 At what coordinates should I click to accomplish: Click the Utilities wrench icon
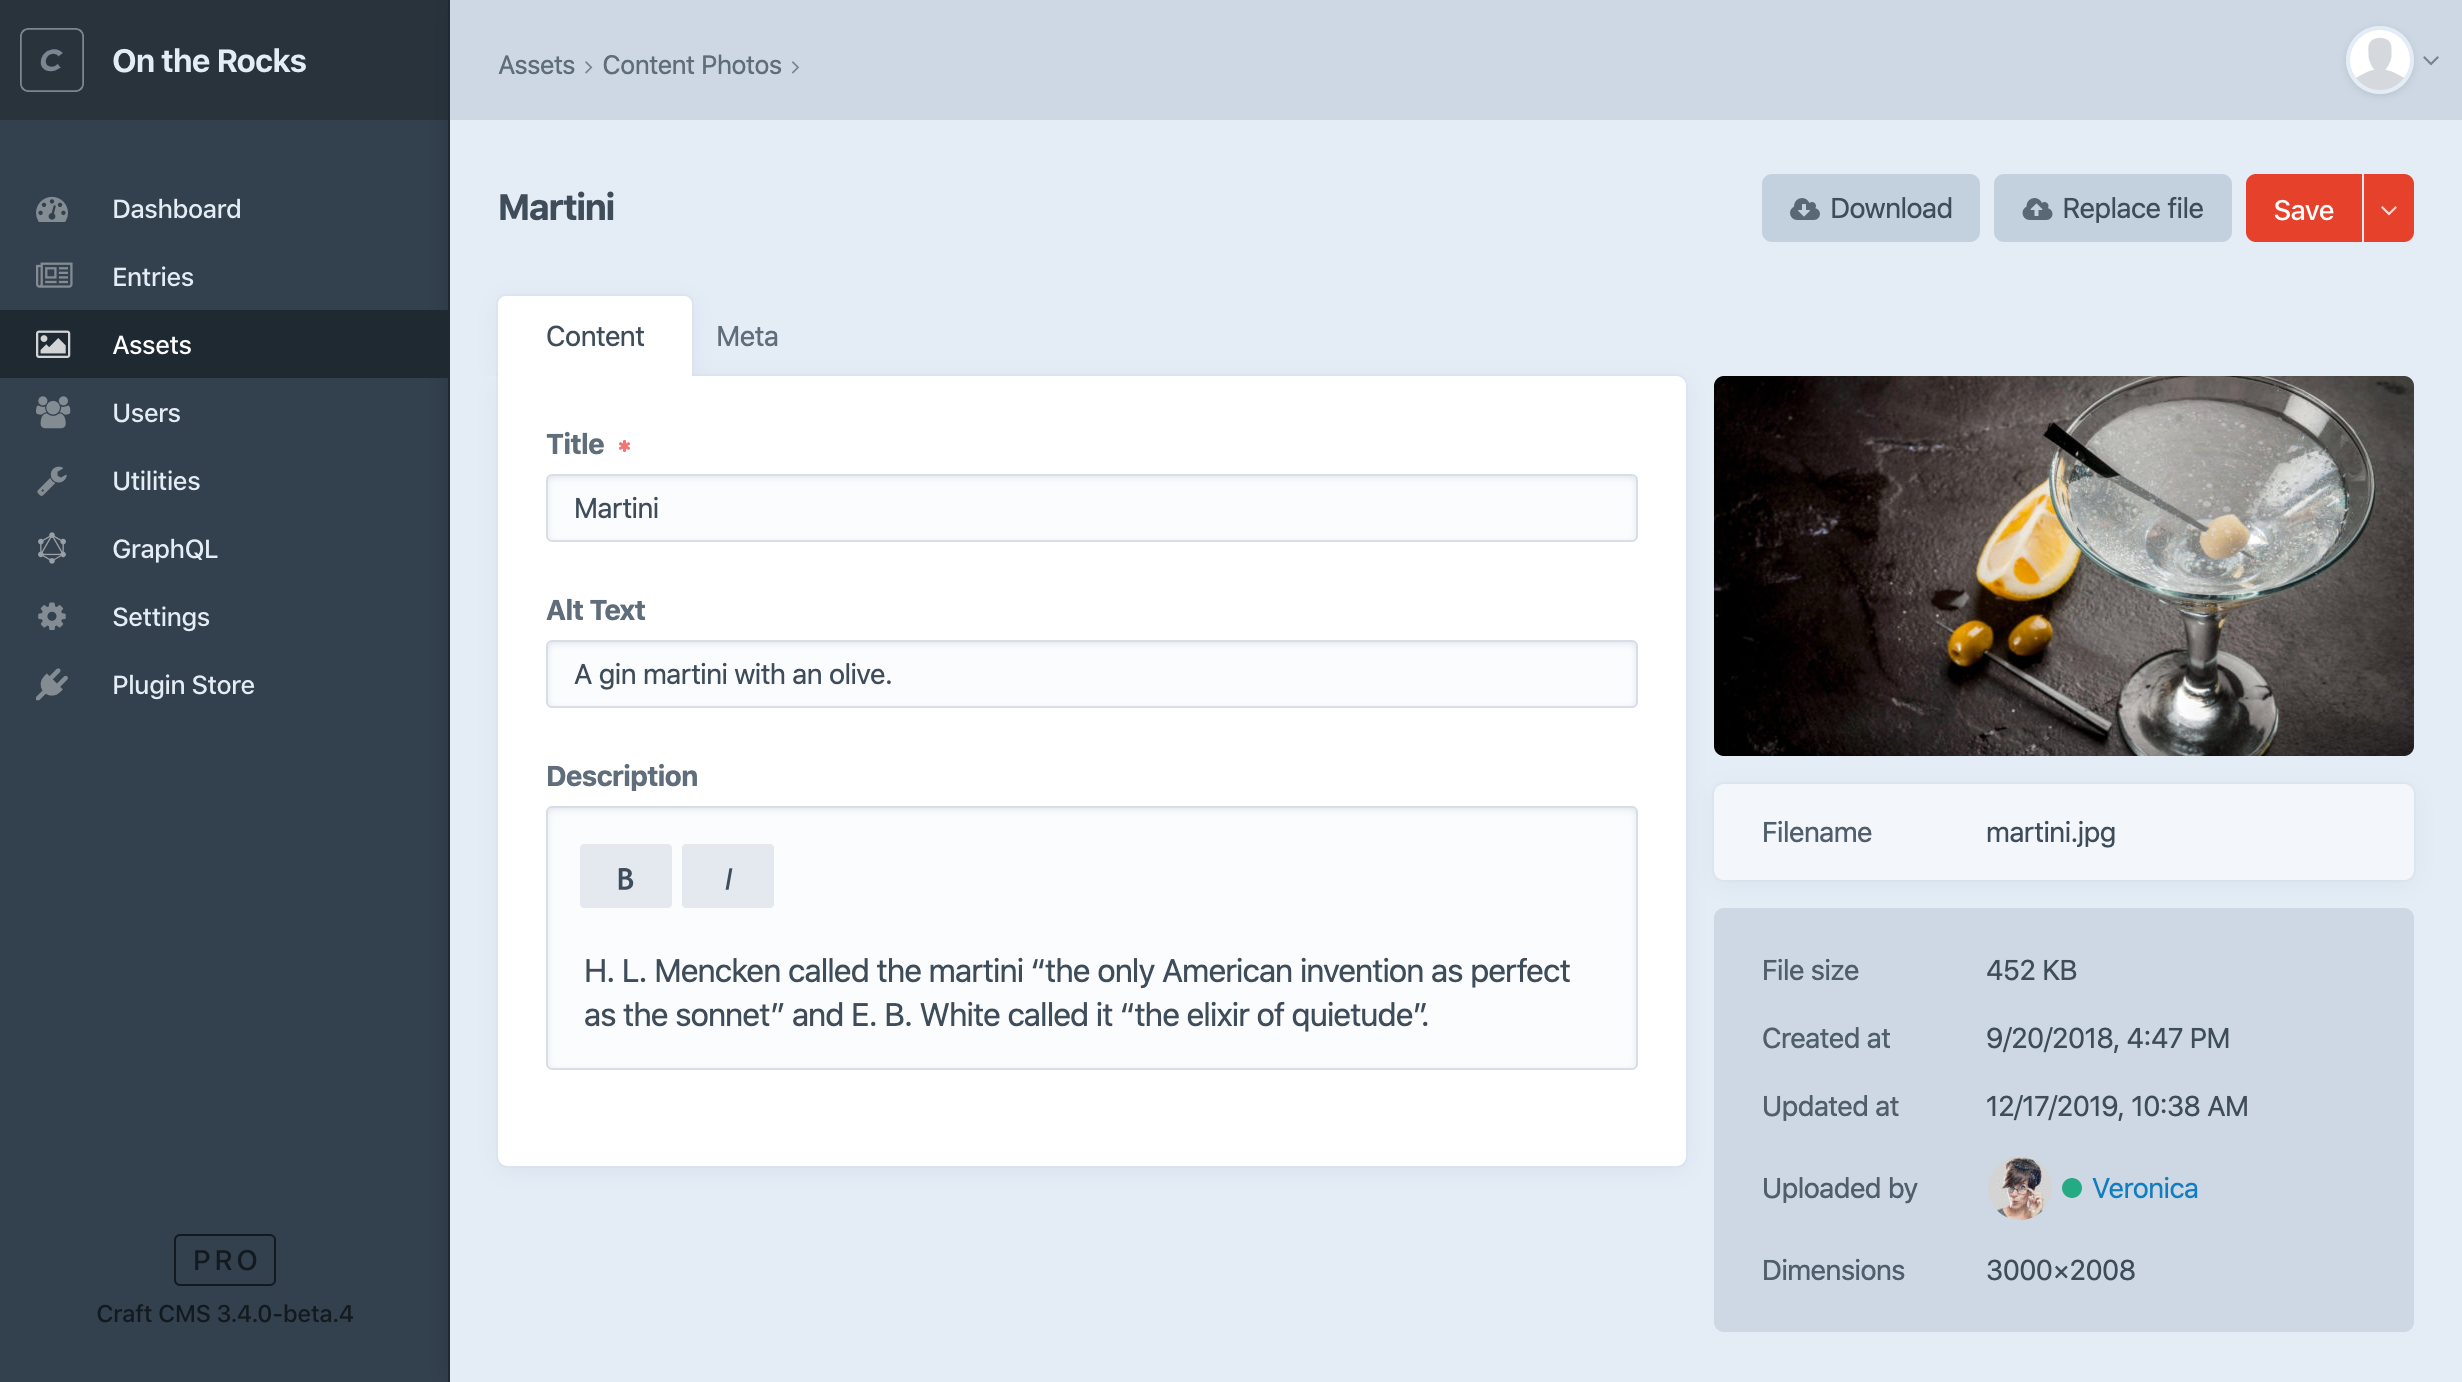(x=52, y=481)
